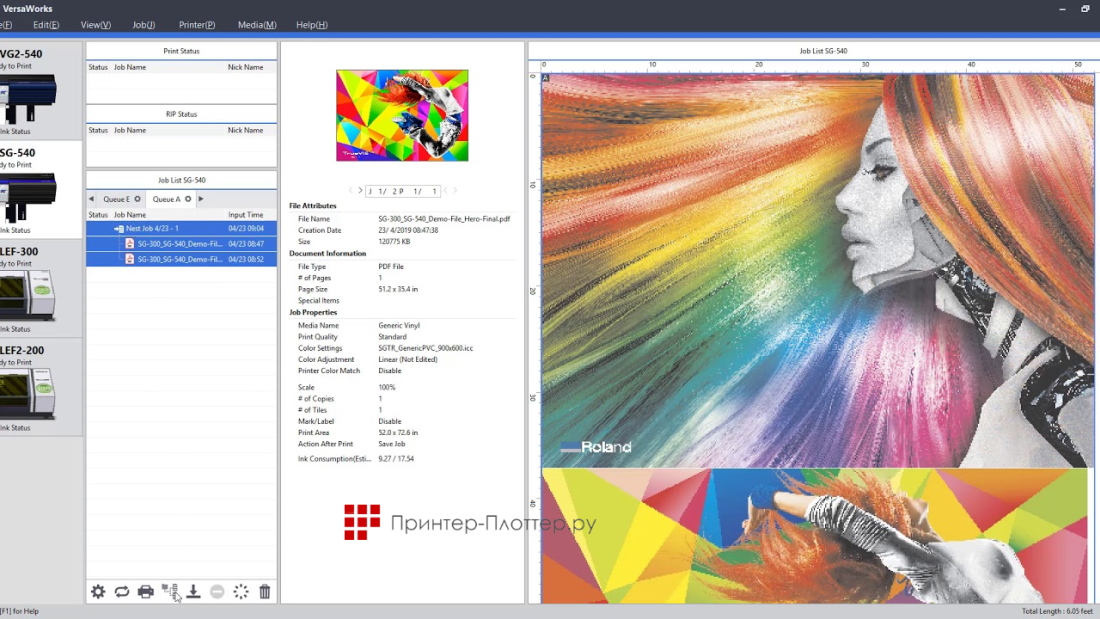Click the dotted spinner icon in toolbar
The image size is (1100, 619).
pos(241,592)
